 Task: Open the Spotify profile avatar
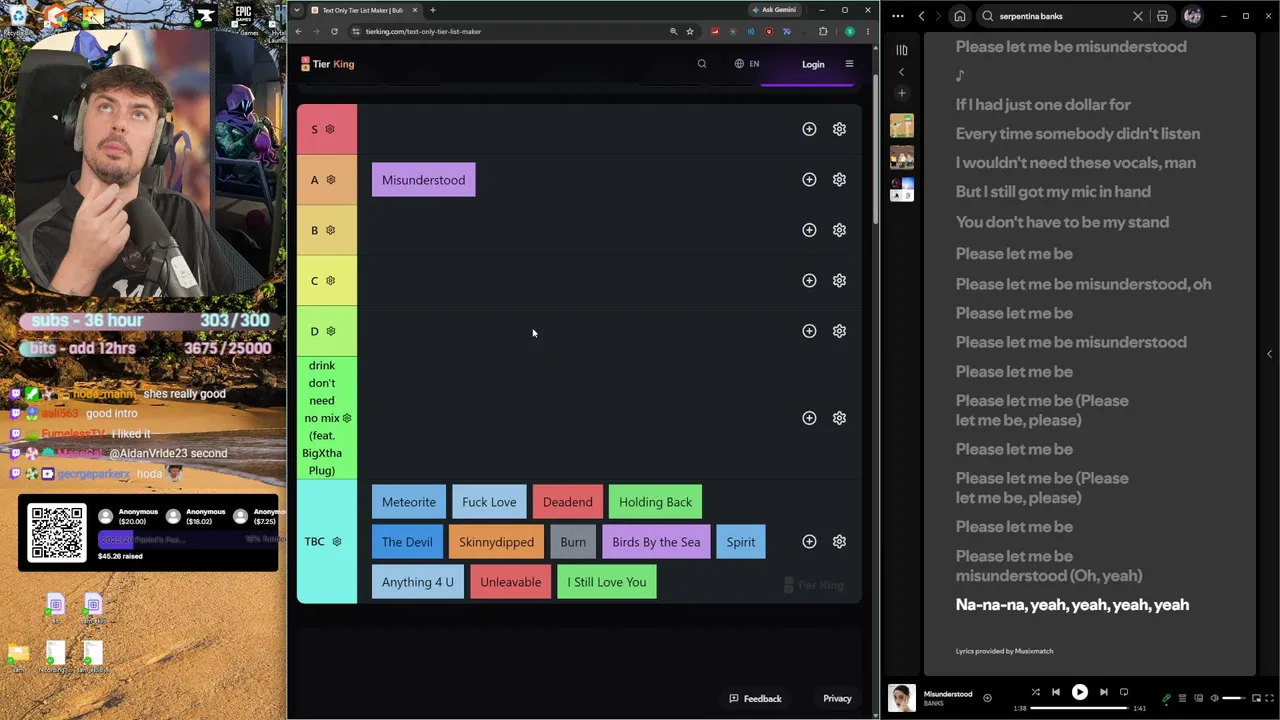pos(1192,16)
